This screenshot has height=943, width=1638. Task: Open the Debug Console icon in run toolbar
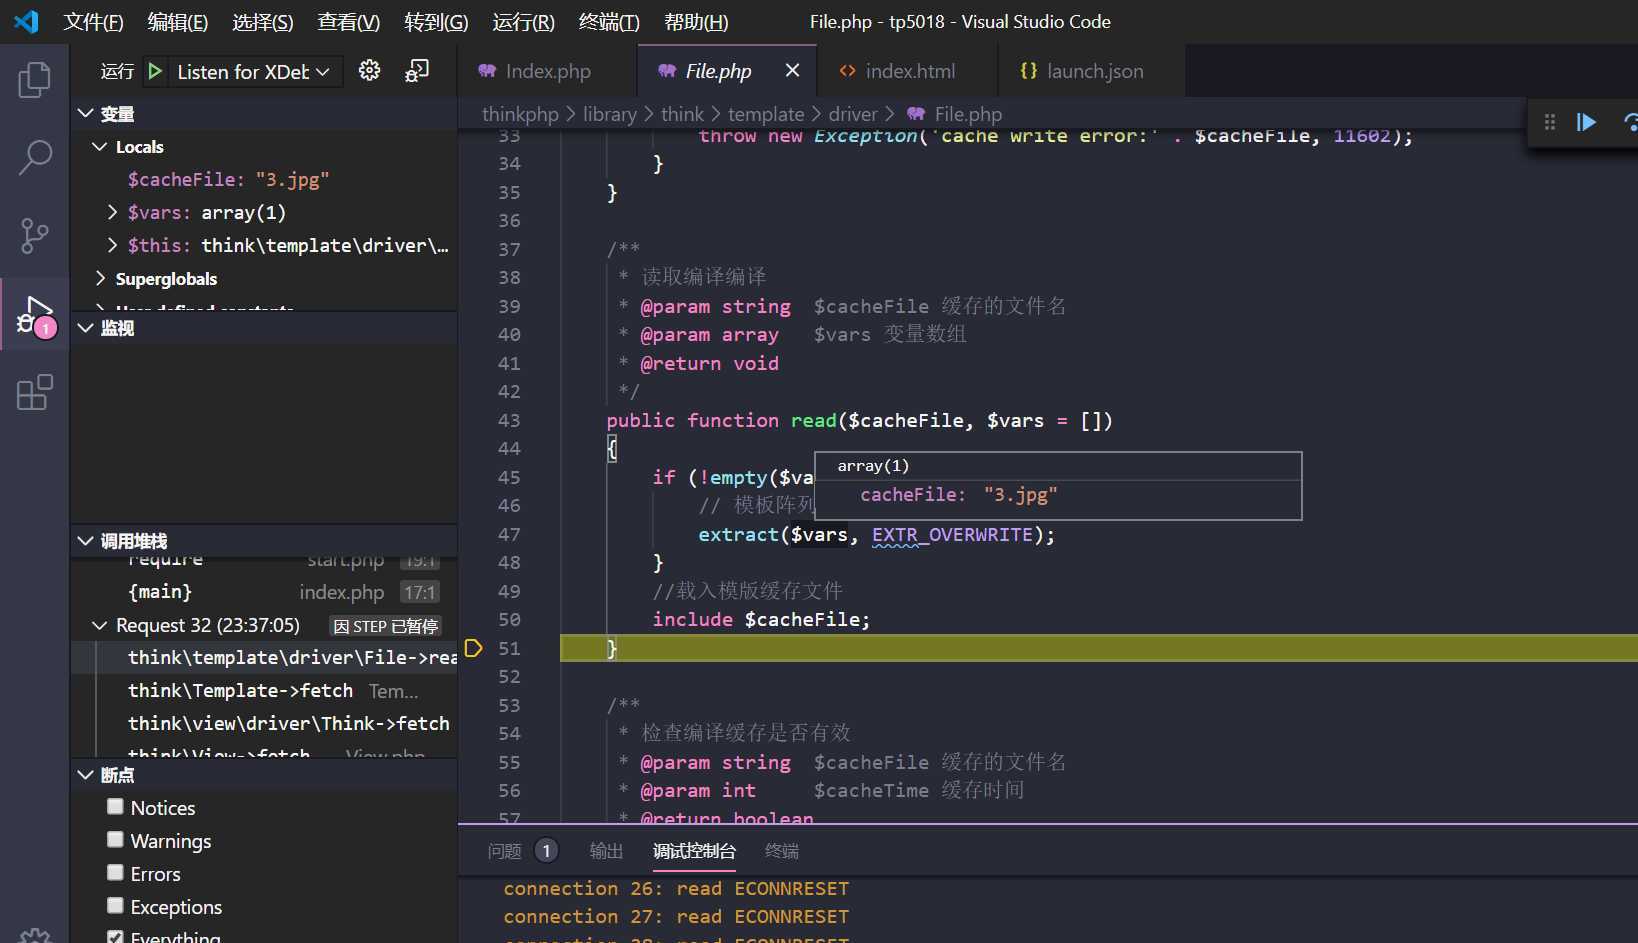417,70
